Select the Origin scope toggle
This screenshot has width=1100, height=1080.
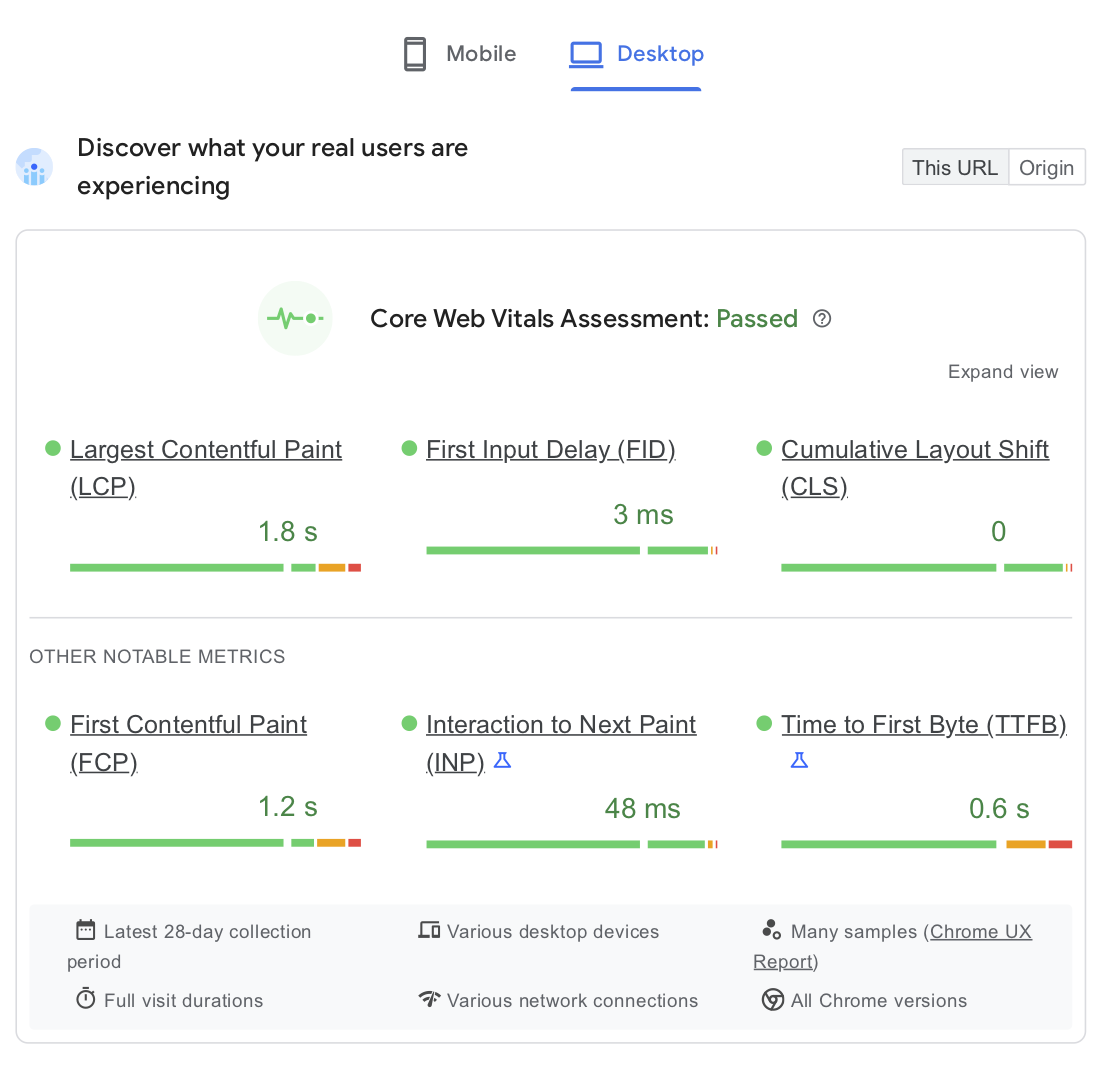coord(1046,167)
